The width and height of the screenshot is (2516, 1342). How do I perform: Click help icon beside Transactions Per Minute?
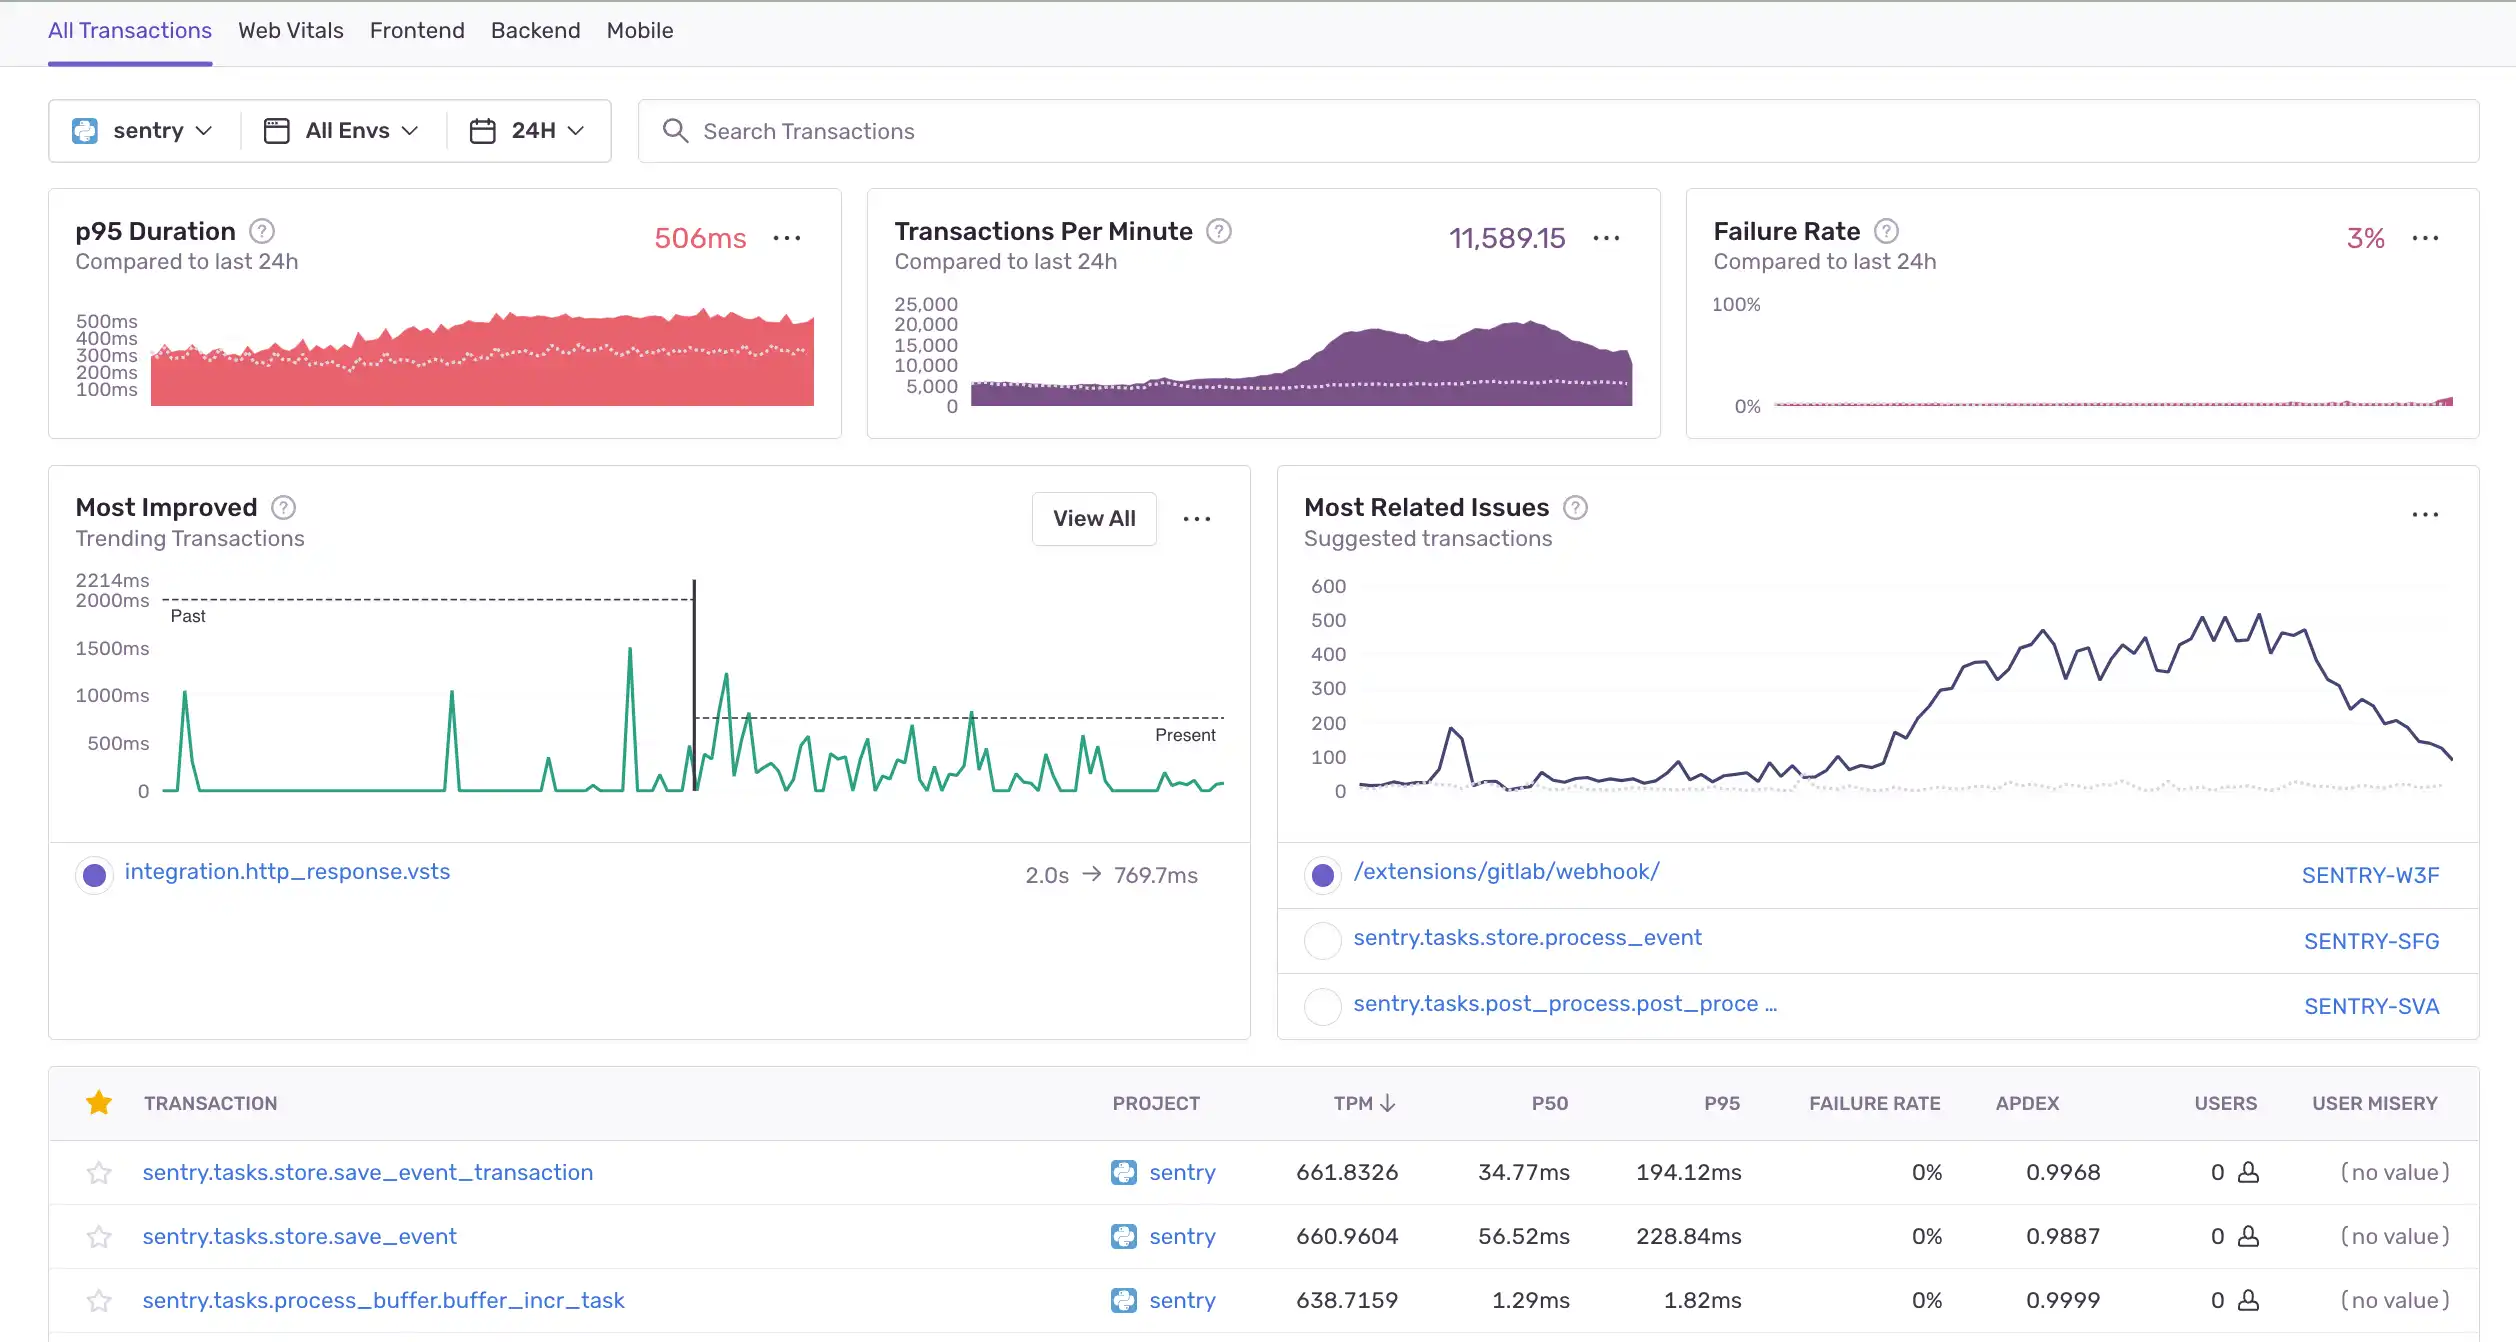(x=1218, y=231)
